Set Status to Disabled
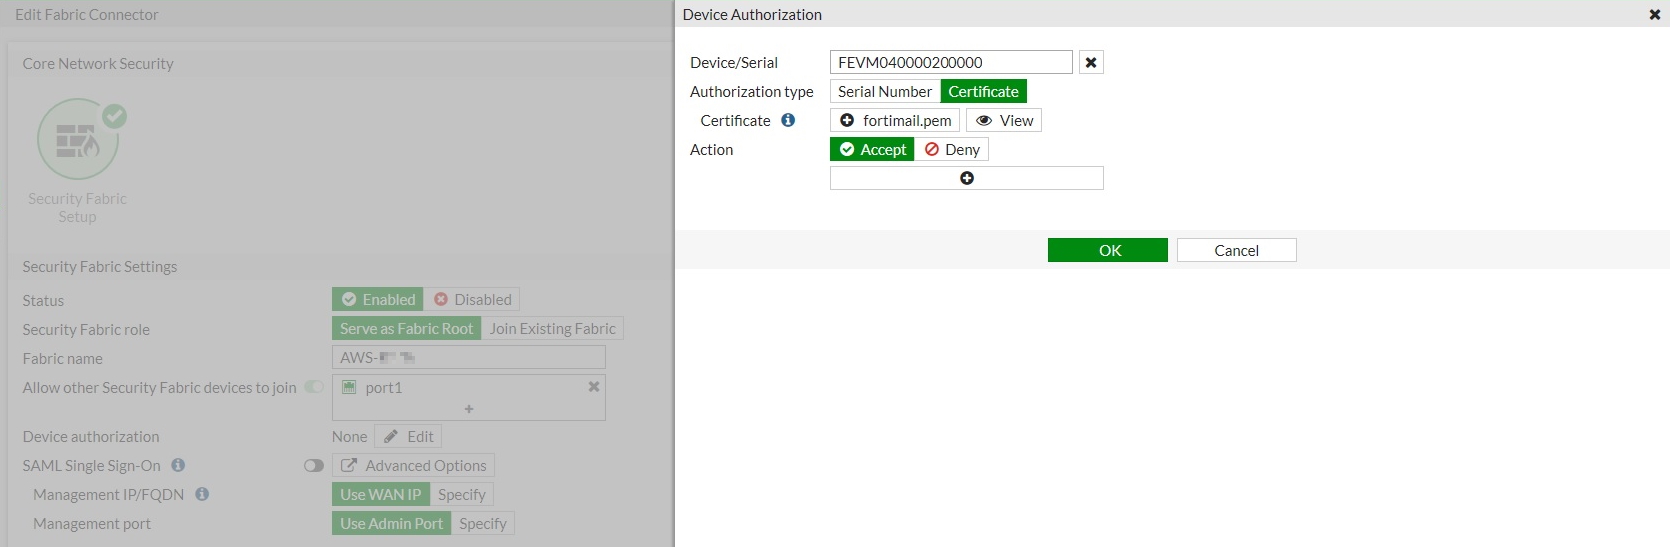The height and width of the screenshot is (547, 1670). pos(472,299)
